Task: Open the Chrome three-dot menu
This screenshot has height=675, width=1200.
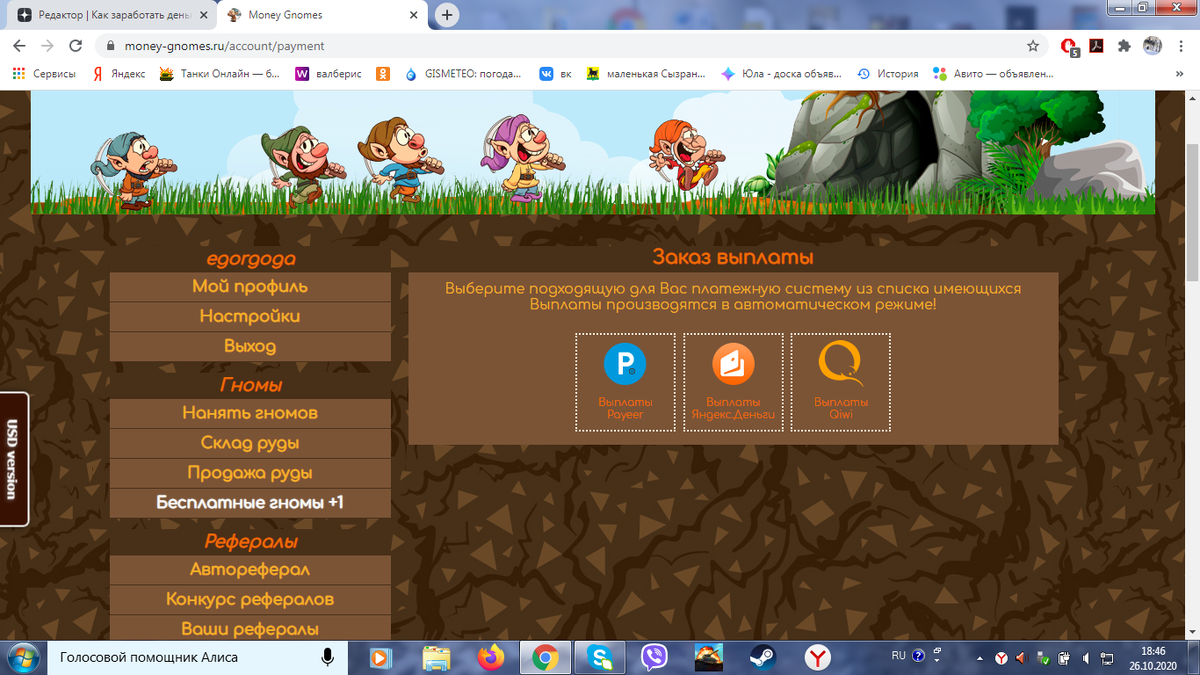Action: [x=1181, y=46]
